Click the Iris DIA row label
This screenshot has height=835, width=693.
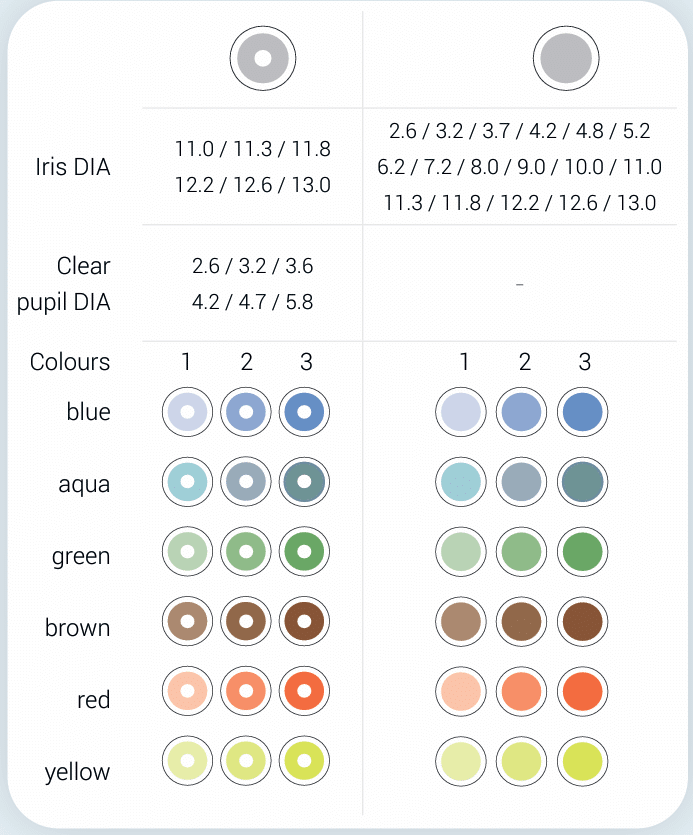[x=72, y=167]
